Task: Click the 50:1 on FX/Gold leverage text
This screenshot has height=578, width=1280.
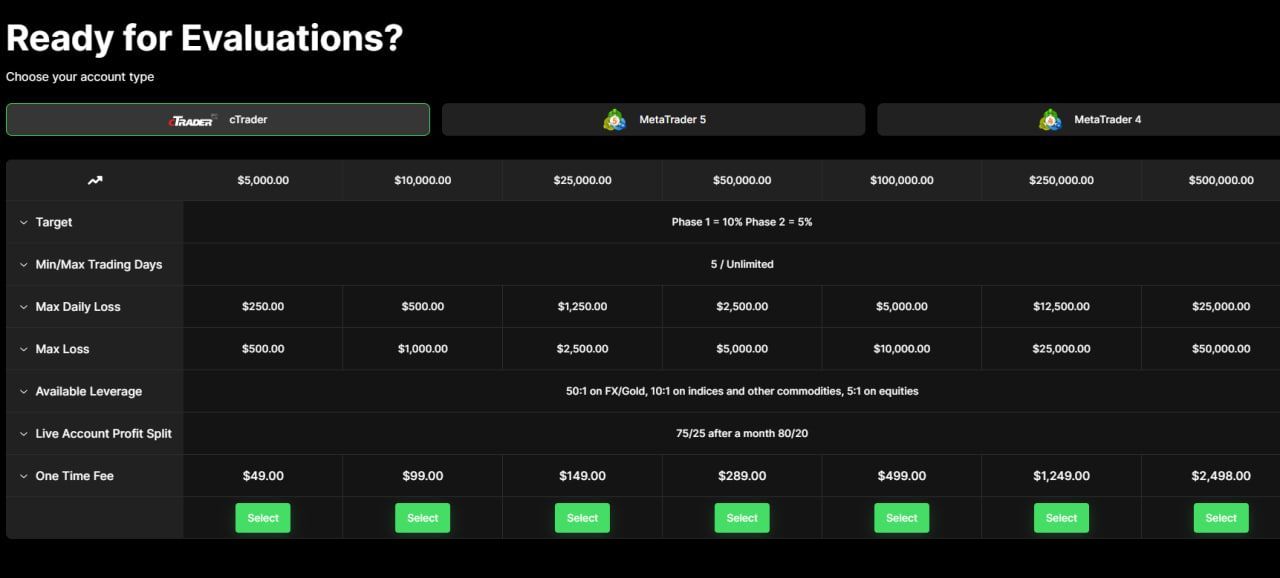Action: tap(742, 391)
